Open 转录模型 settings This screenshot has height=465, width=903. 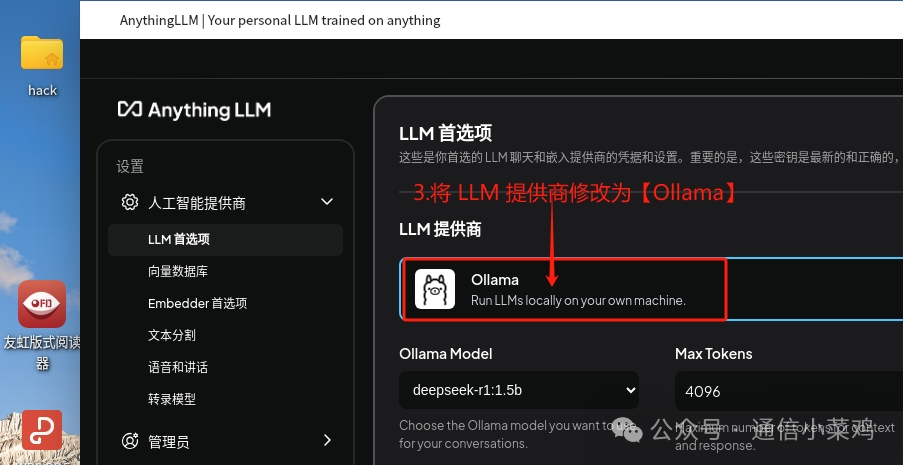pyautogui.click(x=172, y=399)
